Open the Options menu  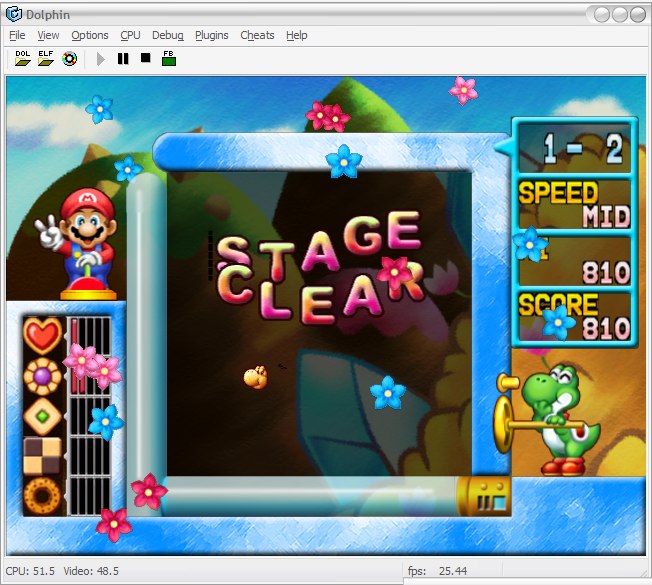click(x=90, y=35)
